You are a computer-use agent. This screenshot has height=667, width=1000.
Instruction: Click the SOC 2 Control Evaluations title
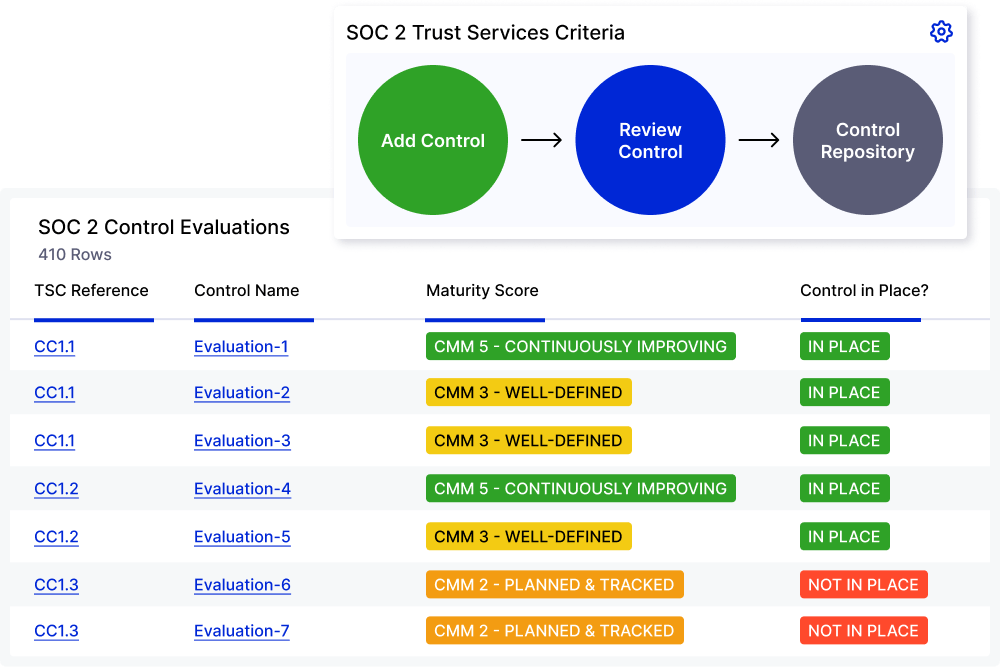(x=164, y=227)
